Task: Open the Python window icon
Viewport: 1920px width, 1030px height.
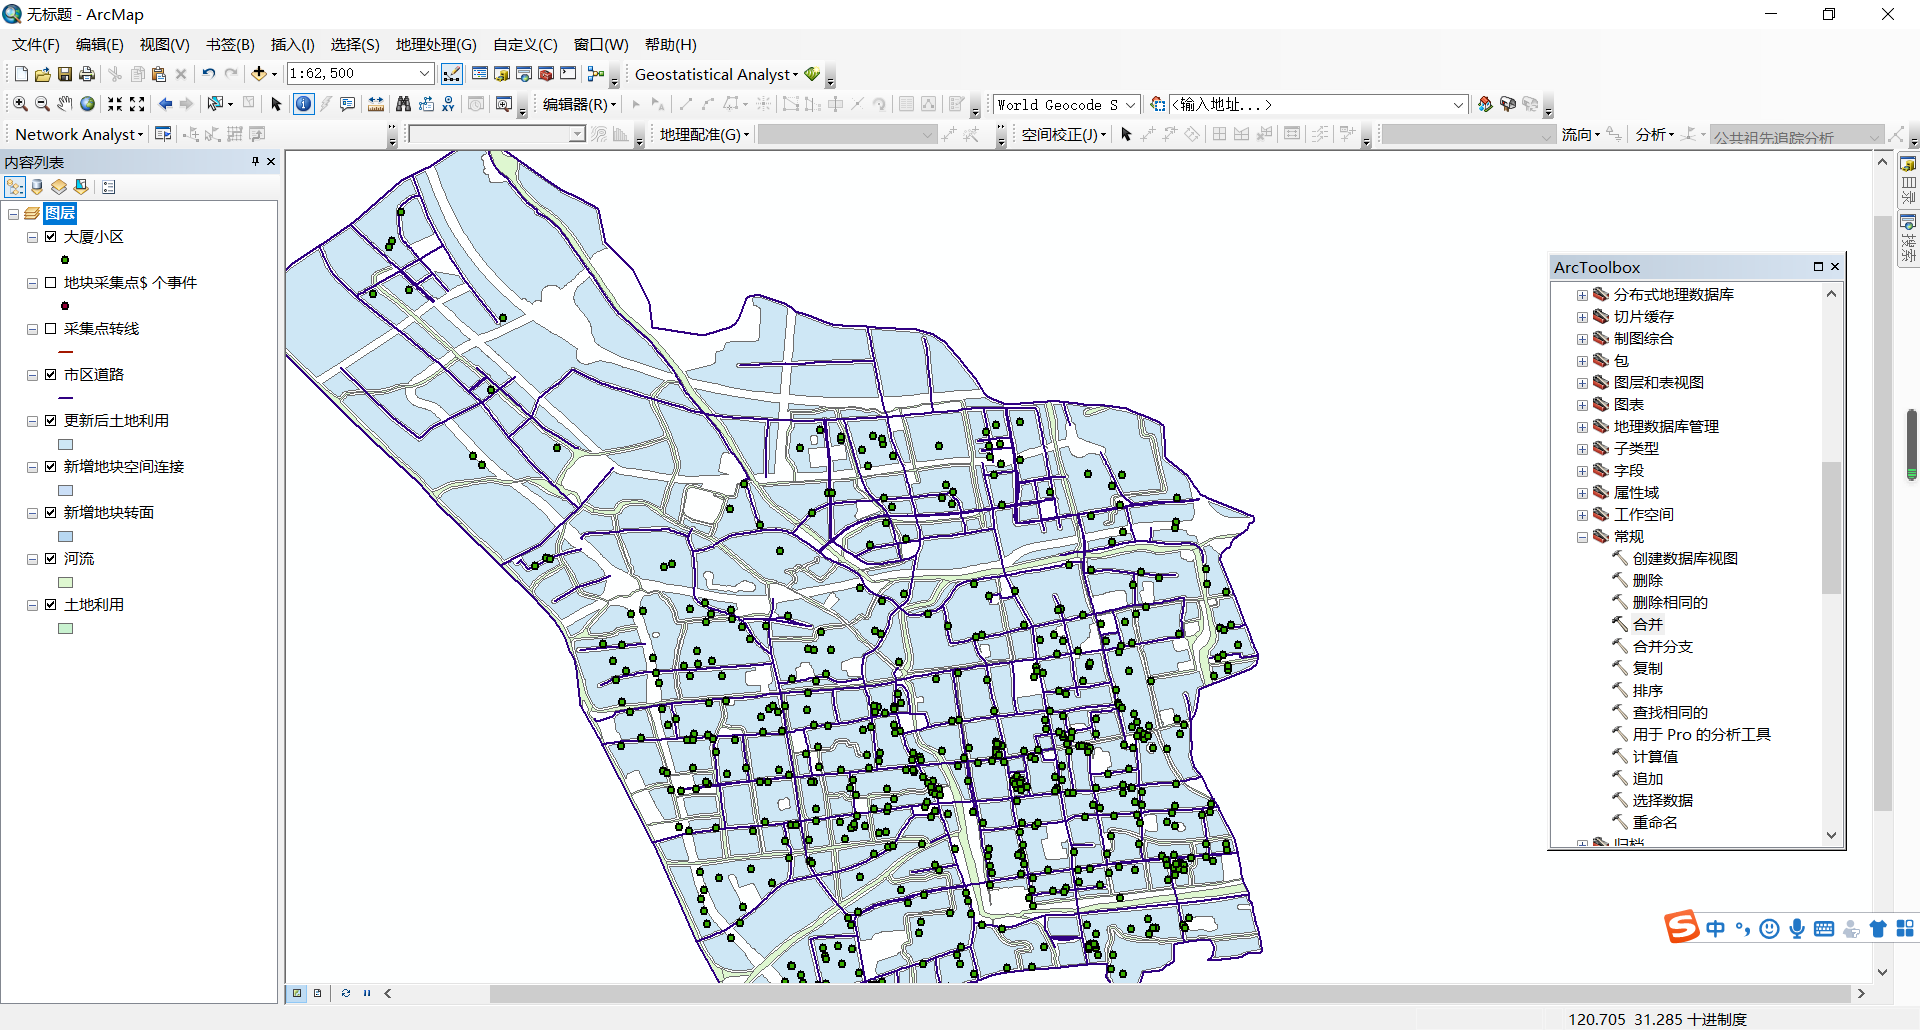Action: (x=568, y=74)
